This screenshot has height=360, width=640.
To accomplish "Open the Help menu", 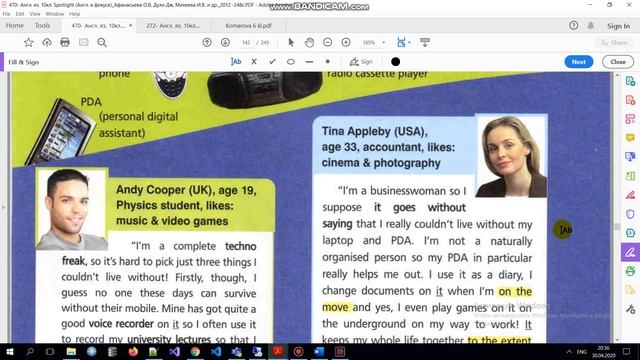I will point(75,14).
